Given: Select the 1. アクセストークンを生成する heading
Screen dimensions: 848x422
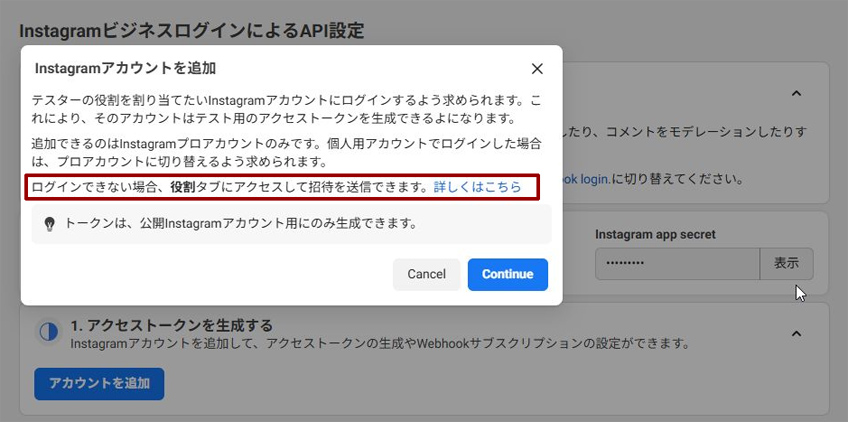Looking at the screenshot, I should [x=171, y=326].
